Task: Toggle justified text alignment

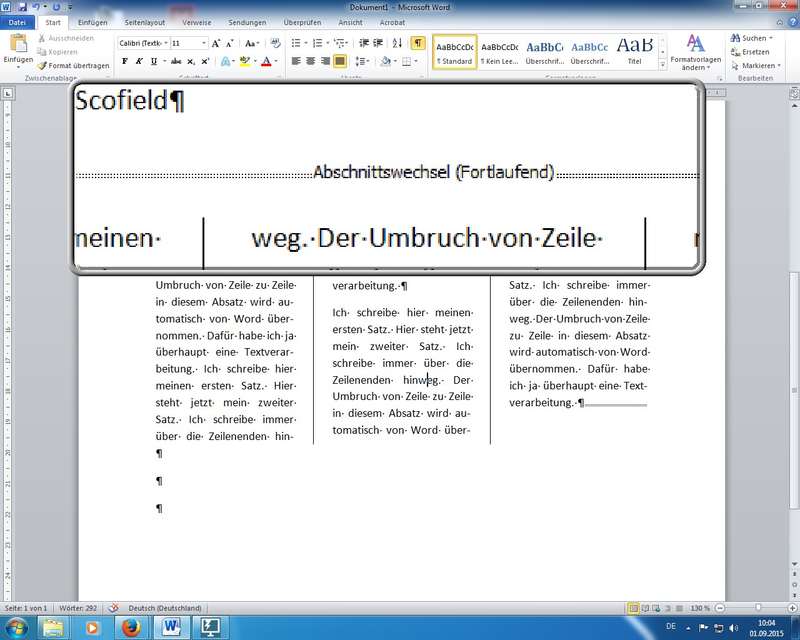Action: click(x=340, y=61)
